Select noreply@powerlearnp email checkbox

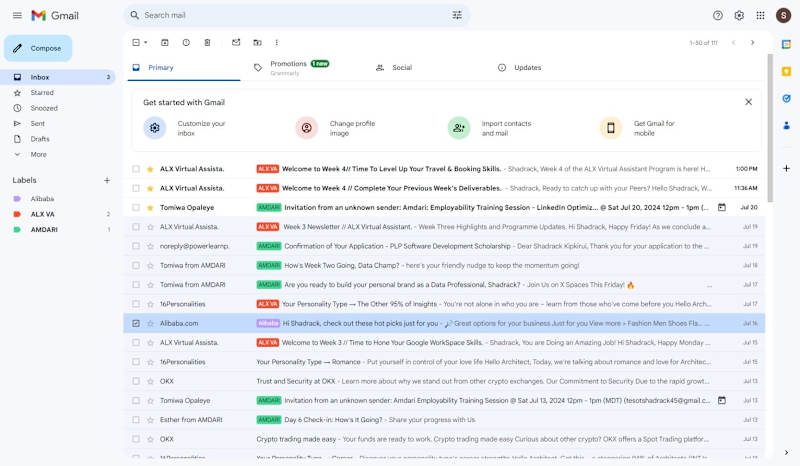[x=136, y=246]
